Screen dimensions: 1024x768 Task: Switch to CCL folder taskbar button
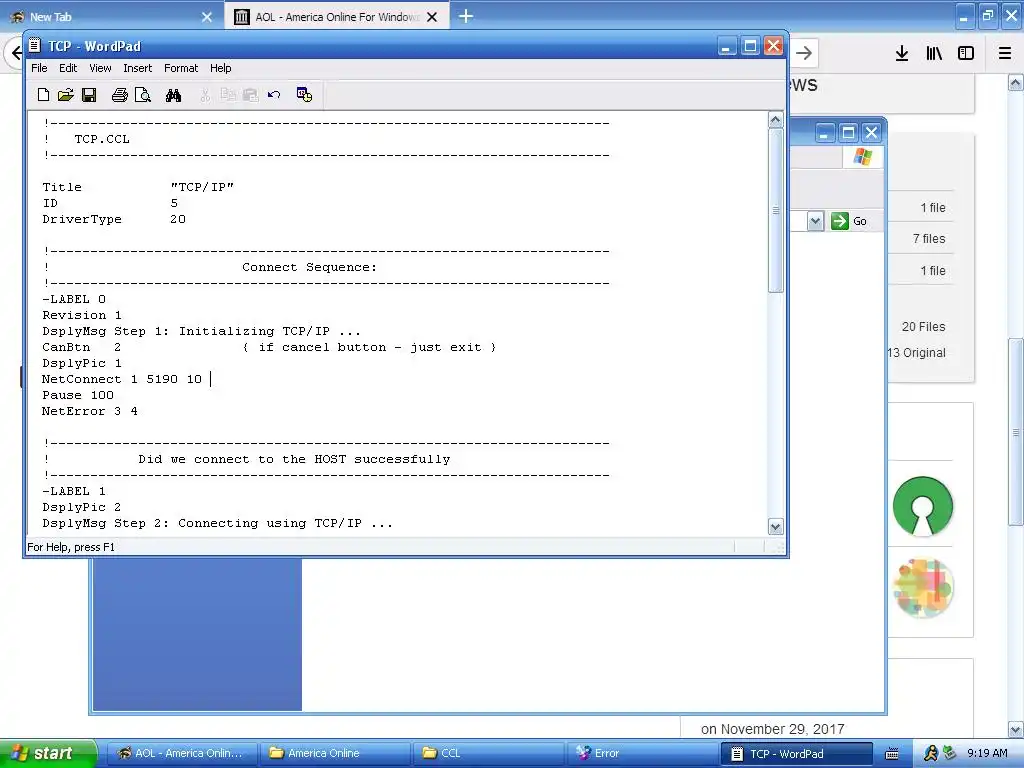click(488, 753)
